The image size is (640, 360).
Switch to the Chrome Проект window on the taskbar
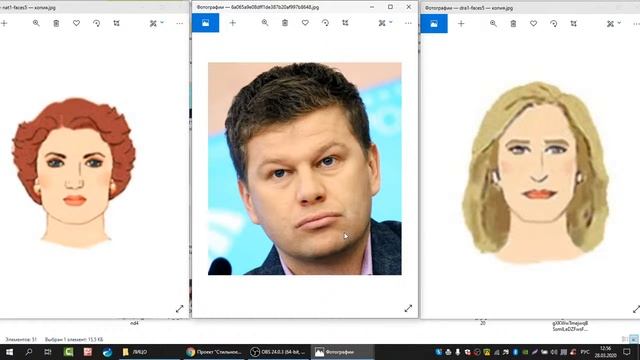click(x=214, y=352)
